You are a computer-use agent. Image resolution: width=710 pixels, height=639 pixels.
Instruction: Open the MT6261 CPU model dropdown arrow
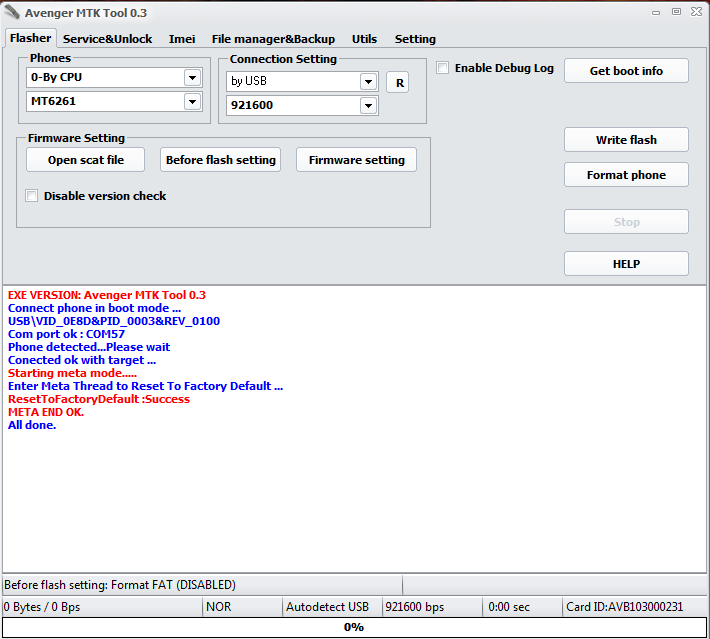point(192,101)
